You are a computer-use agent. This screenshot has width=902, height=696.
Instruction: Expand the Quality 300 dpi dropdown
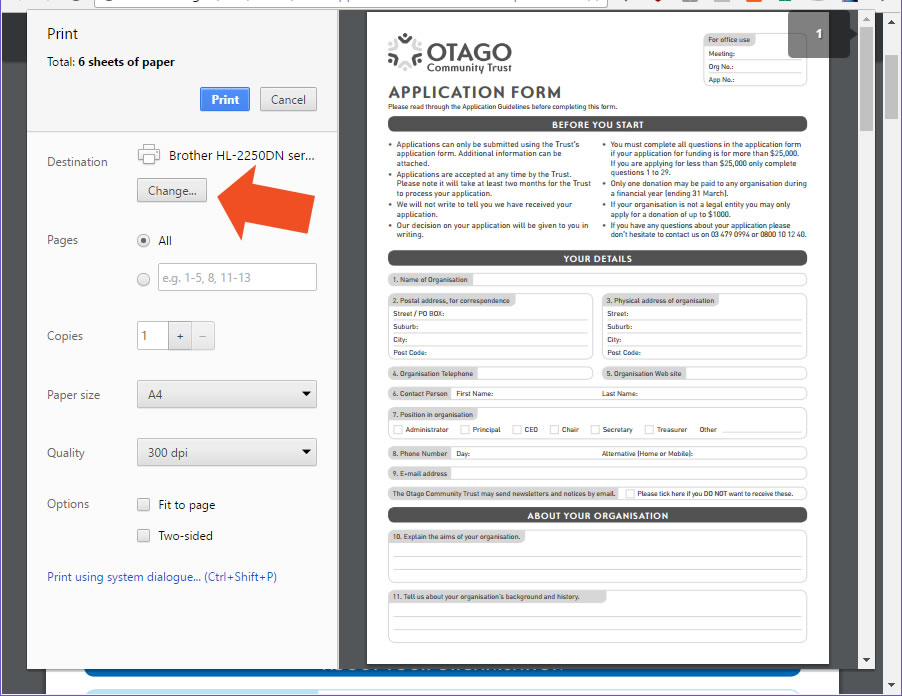[226, 453]
